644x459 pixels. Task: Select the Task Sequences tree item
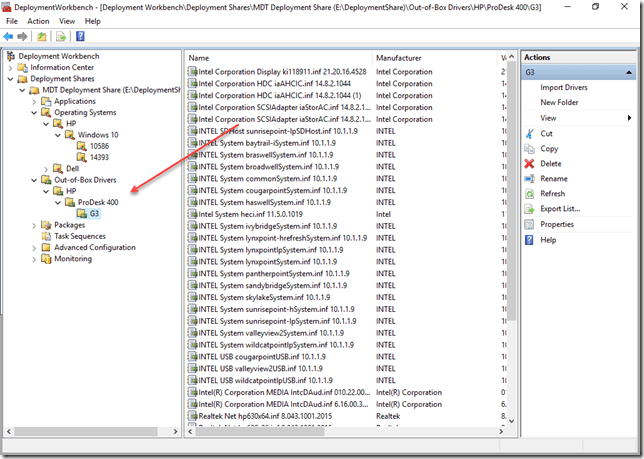(79, 236)
